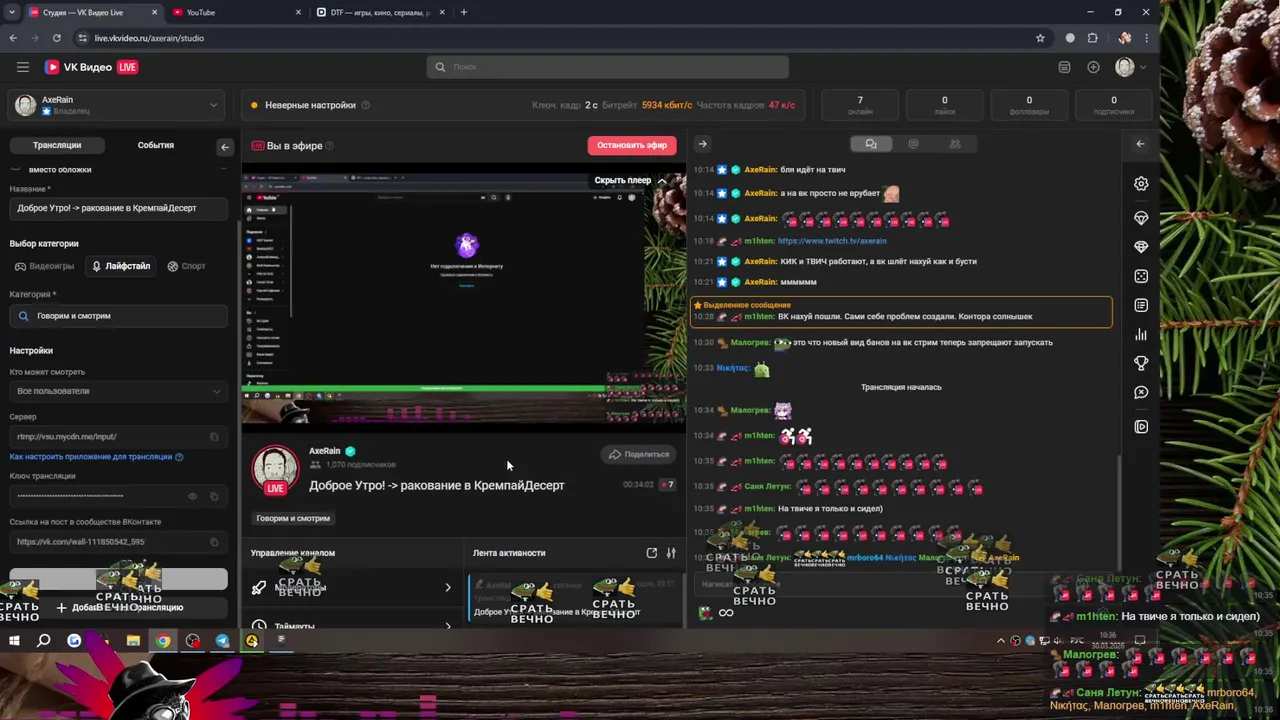Image resolution: width=1280 pixels, height=720 pixels.
Task: Click the Говорим и смотрим category tag
Action: (x=292, y=518)
